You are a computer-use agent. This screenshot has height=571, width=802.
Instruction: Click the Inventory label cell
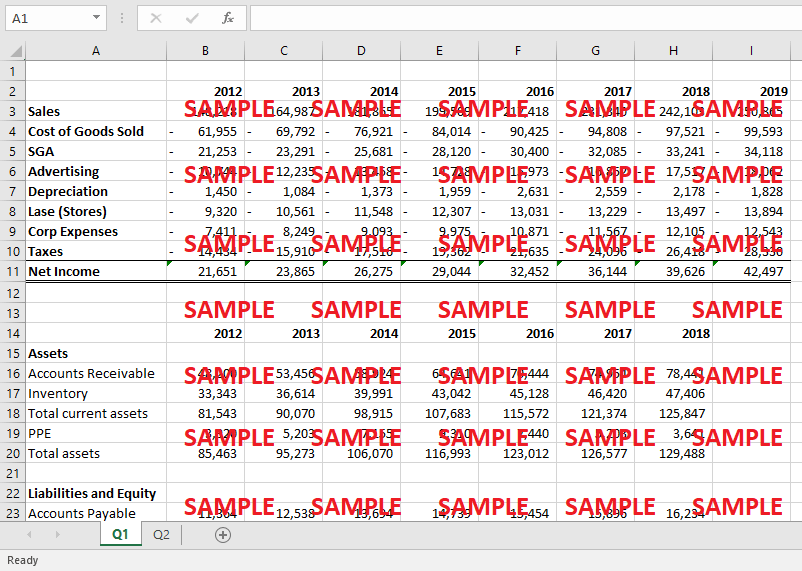click(x=96, y=393)
